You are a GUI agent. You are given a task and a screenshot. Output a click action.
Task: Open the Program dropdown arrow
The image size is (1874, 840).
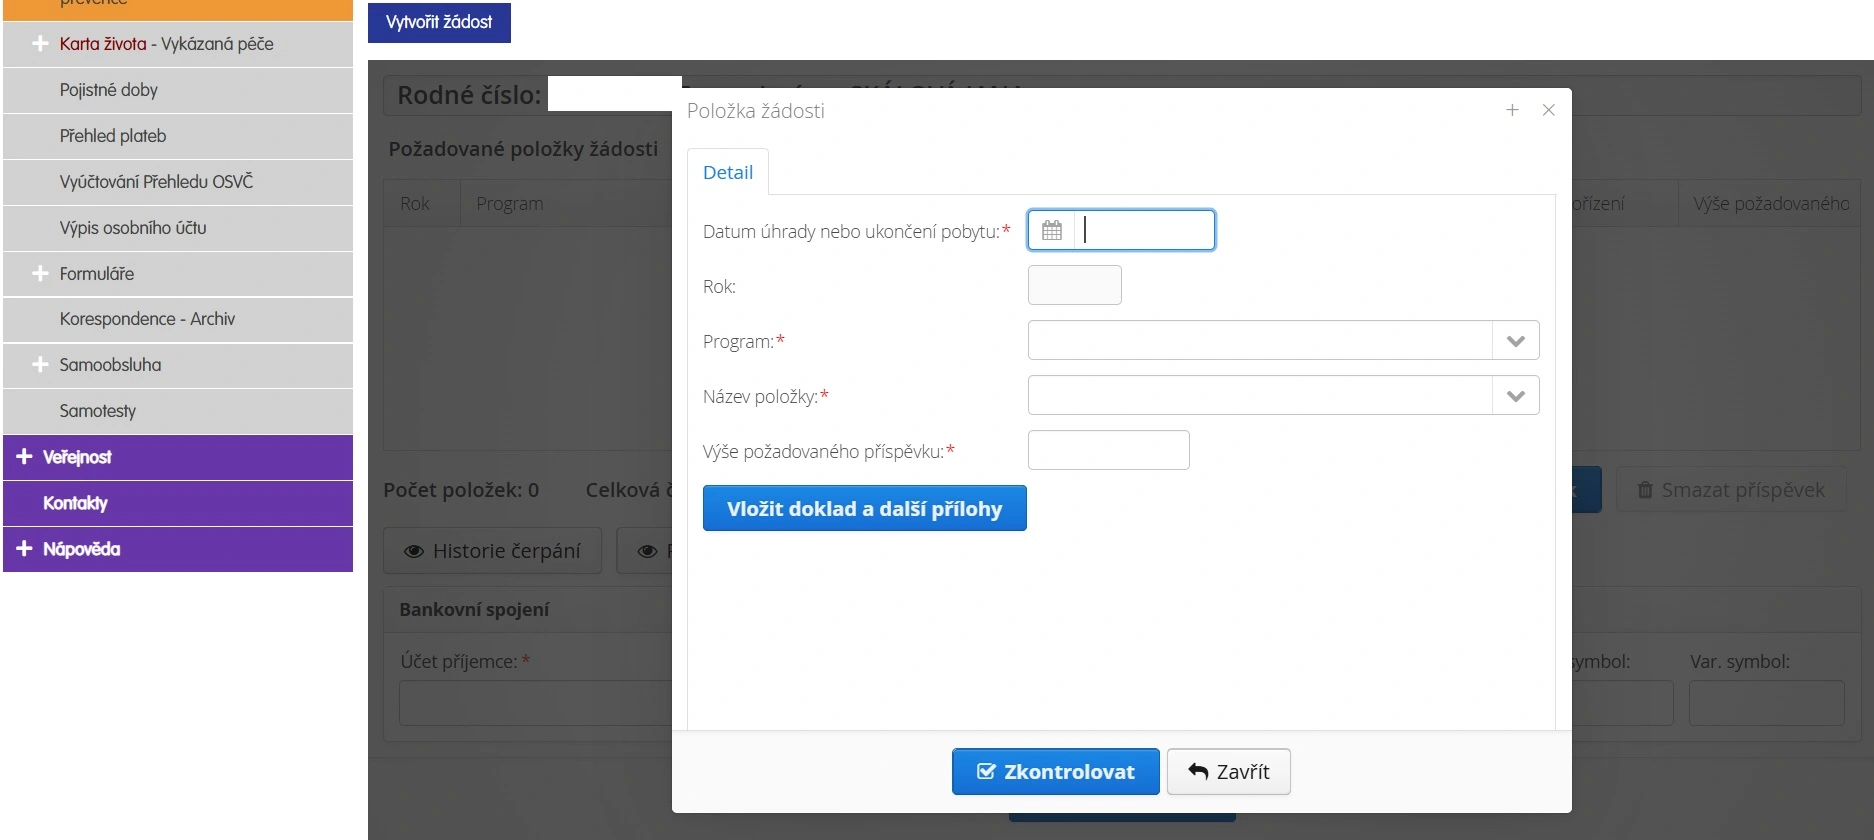tap(1516, 341)
